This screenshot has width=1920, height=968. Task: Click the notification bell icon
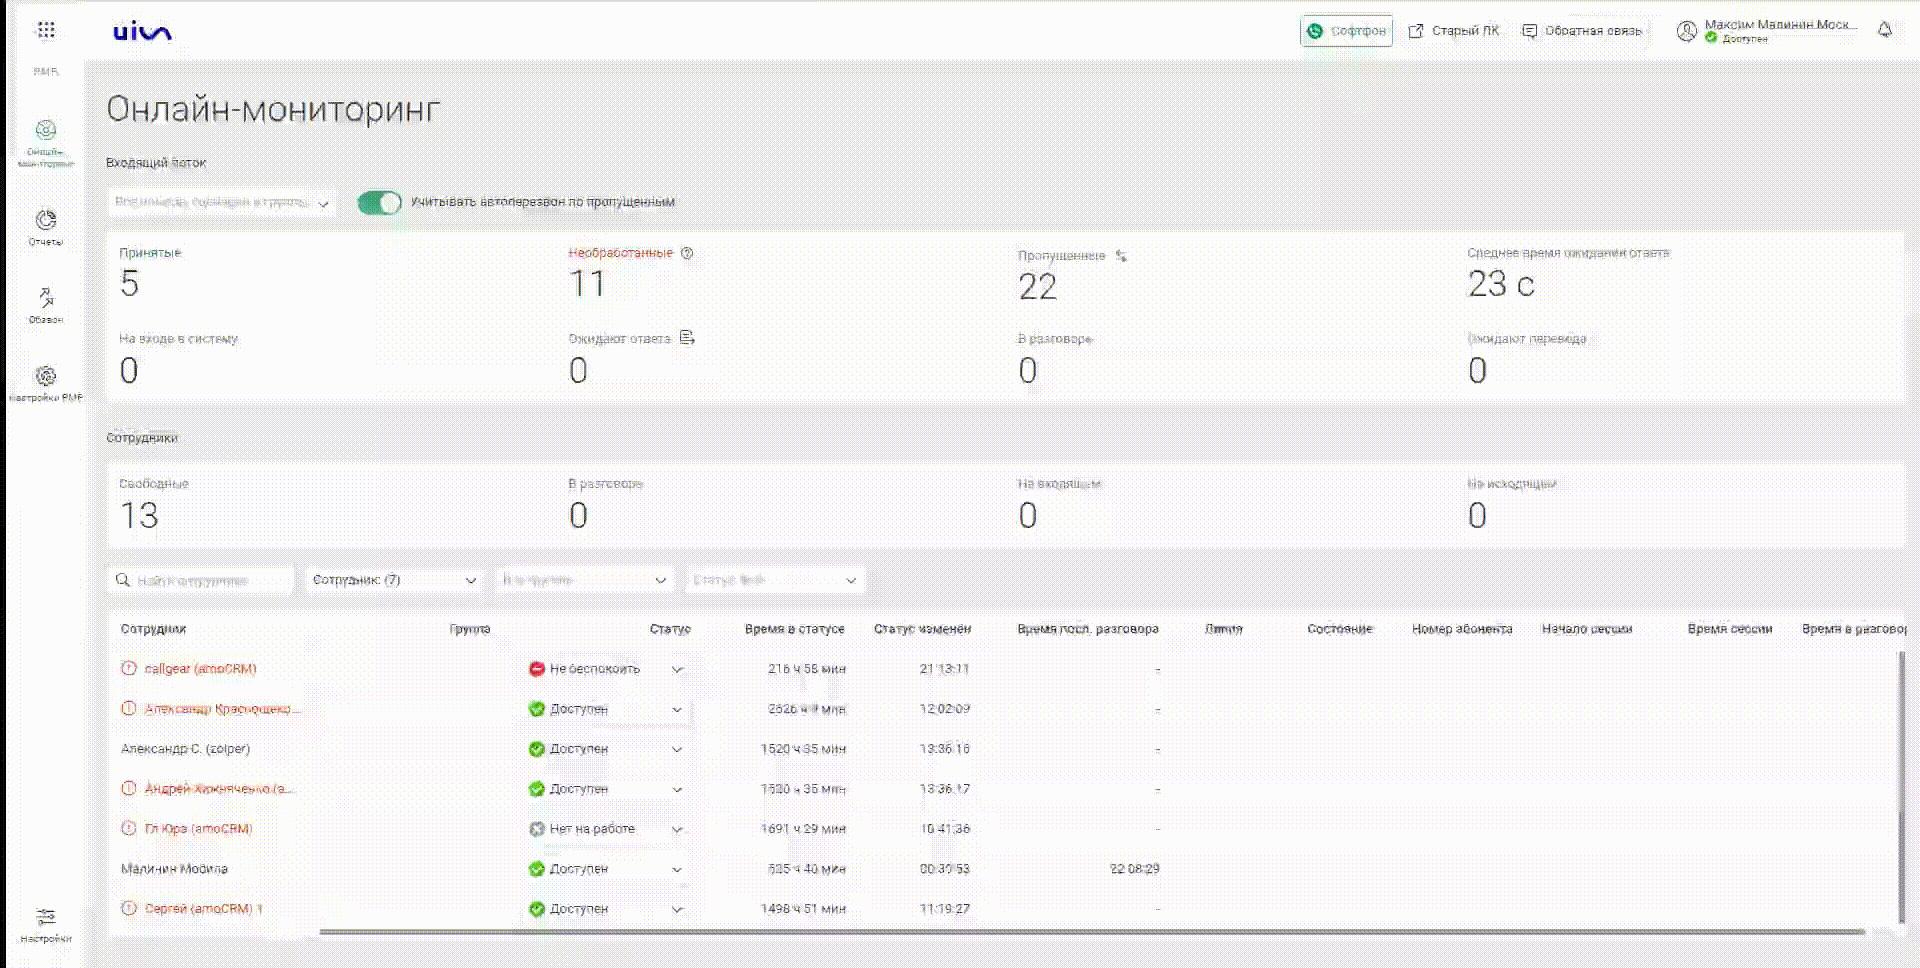[x=1884, y=30]
